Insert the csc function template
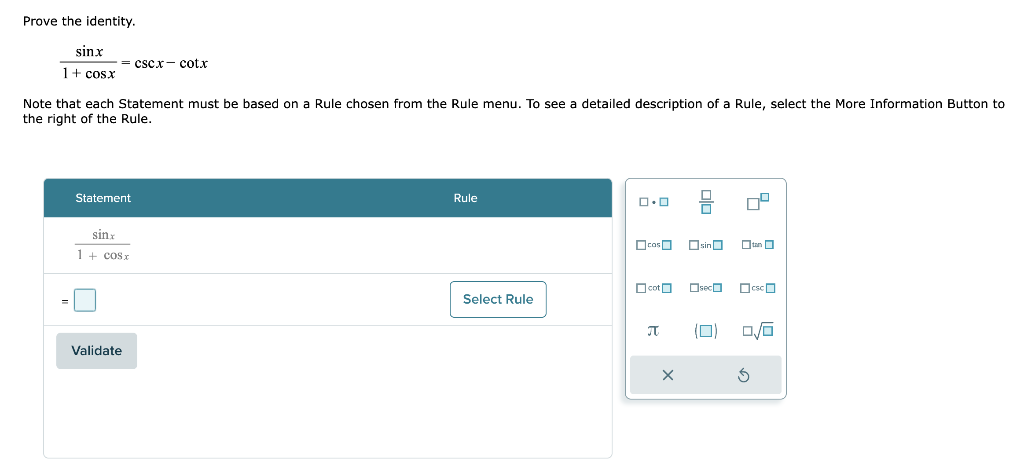 coord(758,288)
